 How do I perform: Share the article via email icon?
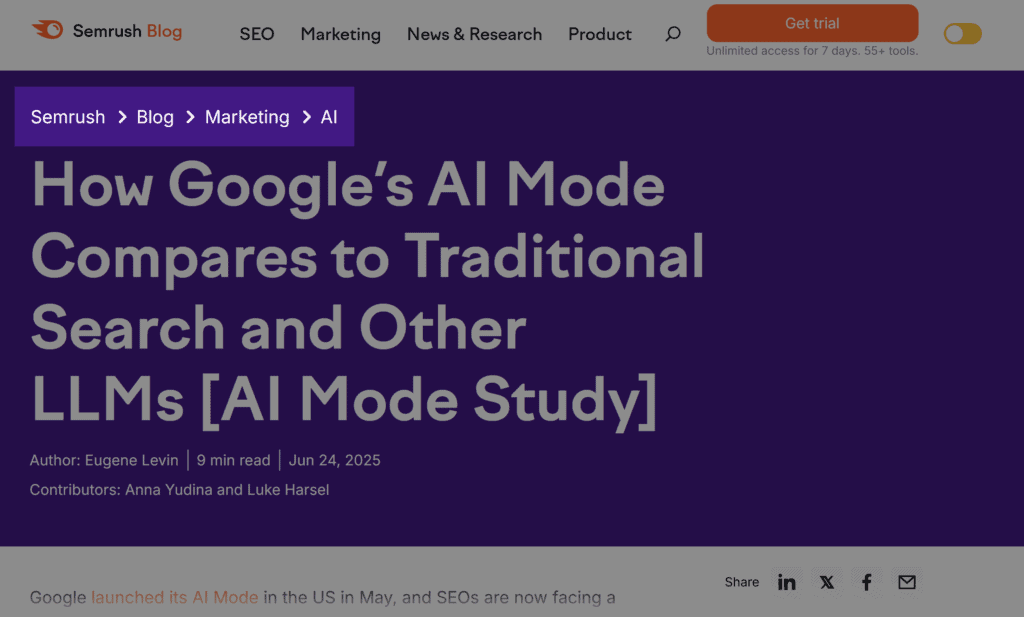coord(906,581)
